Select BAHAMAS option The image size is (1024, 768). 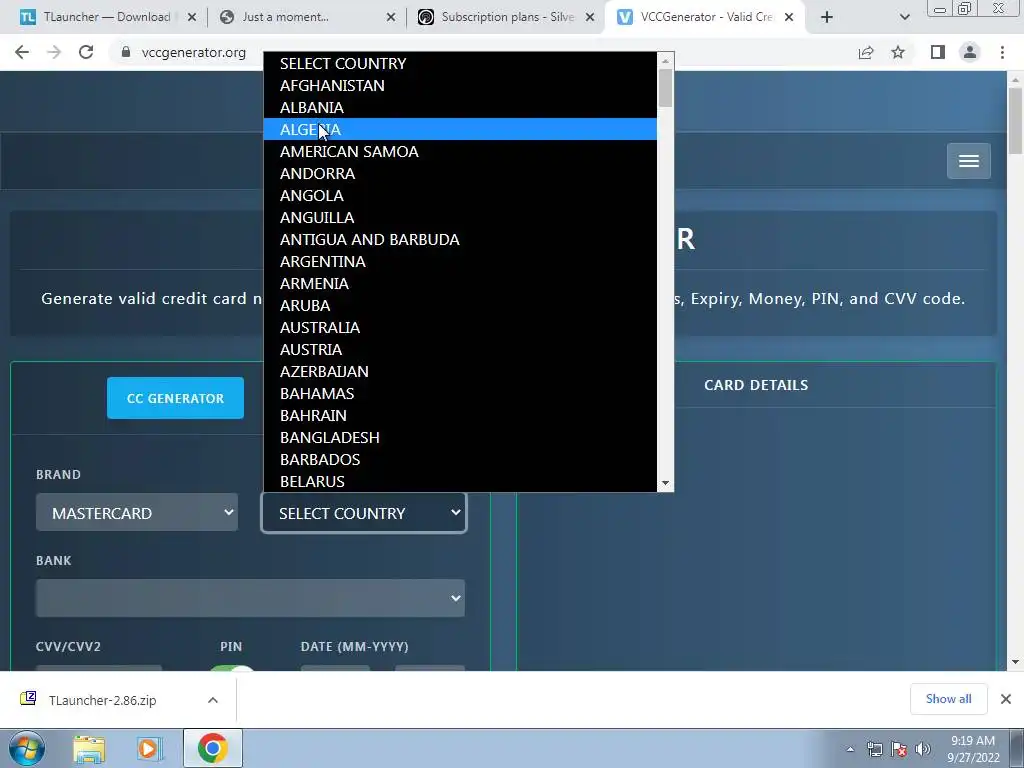(x=460, y=394)
